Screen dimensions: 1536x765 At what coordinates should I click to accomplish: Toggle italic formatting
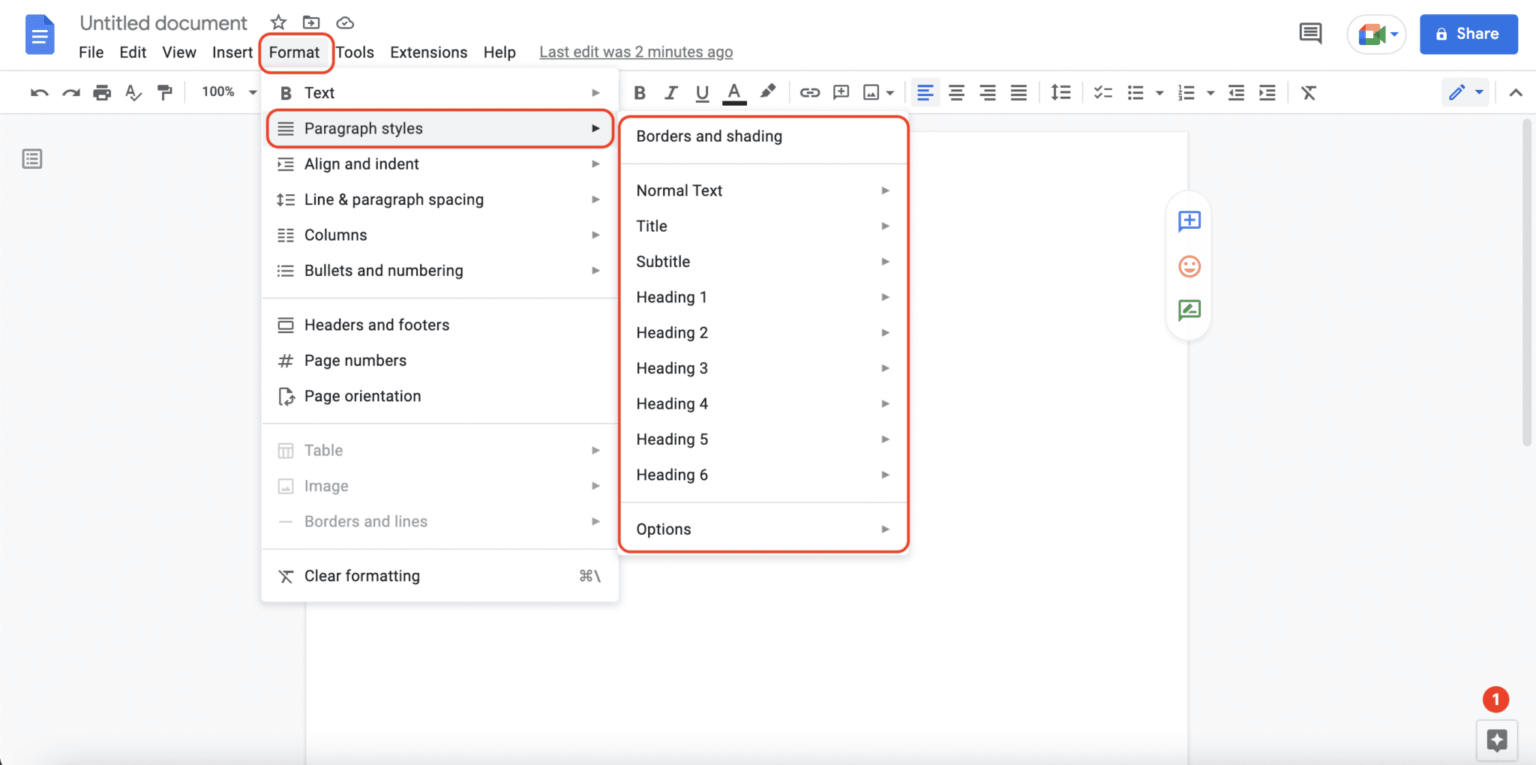click(671, 93)
